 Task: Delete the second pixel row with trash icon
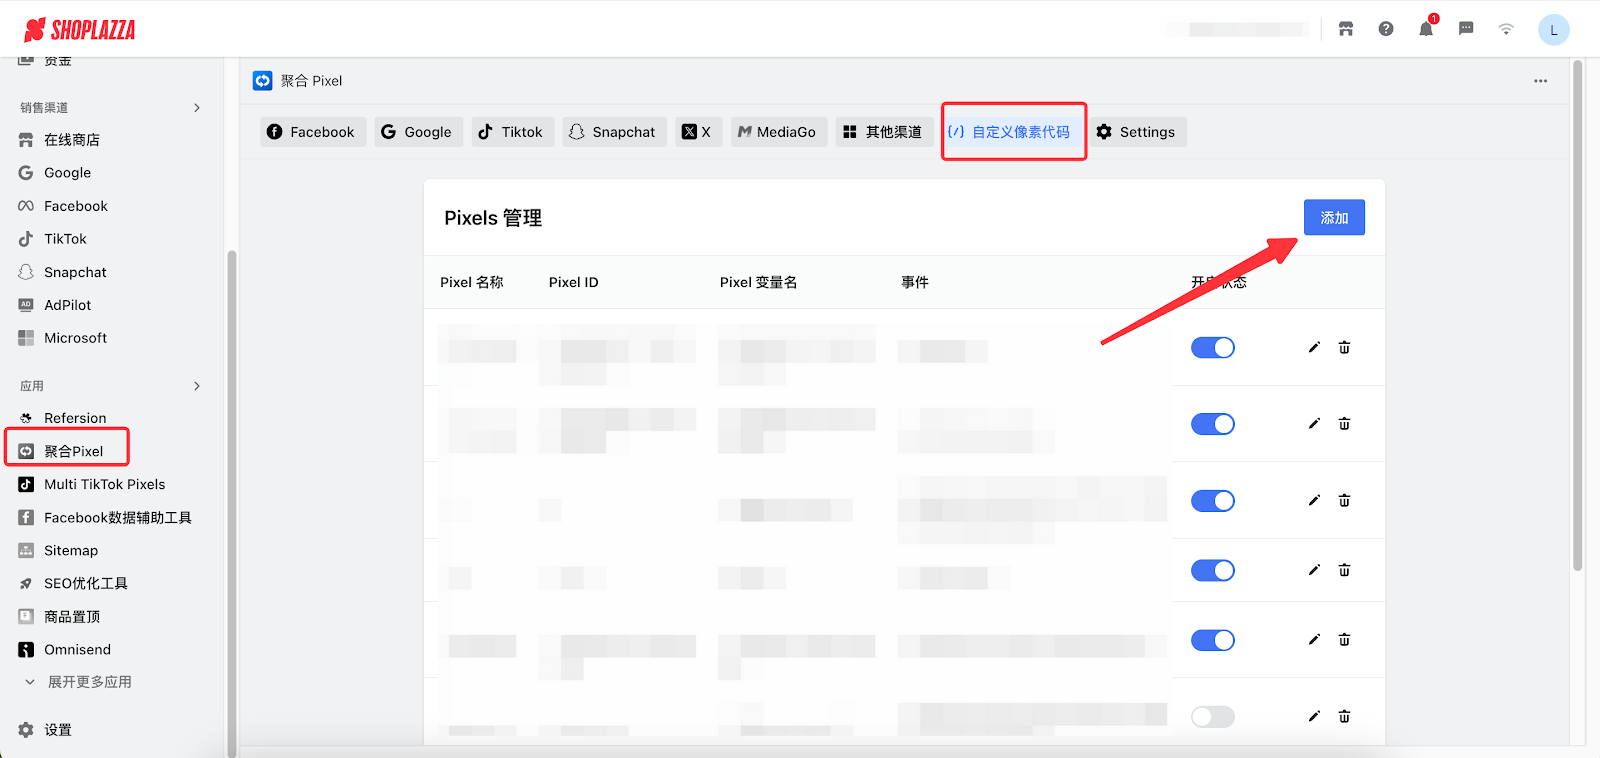click(1344, 424)
